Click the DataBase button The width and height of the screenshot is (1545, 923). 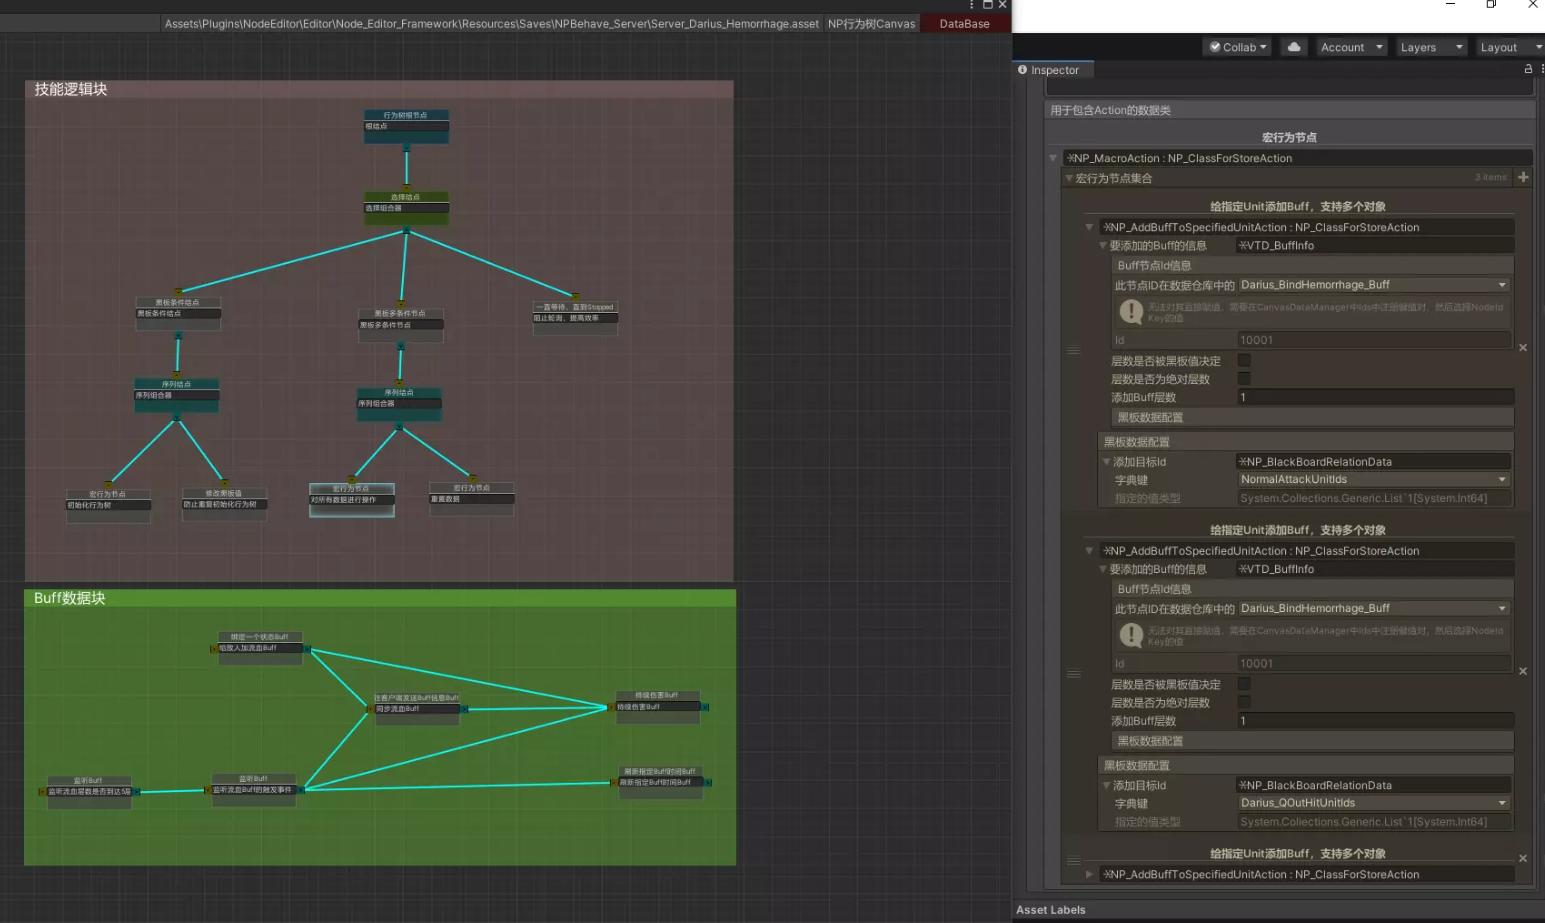pyautogui.click(x=963, y=22)
